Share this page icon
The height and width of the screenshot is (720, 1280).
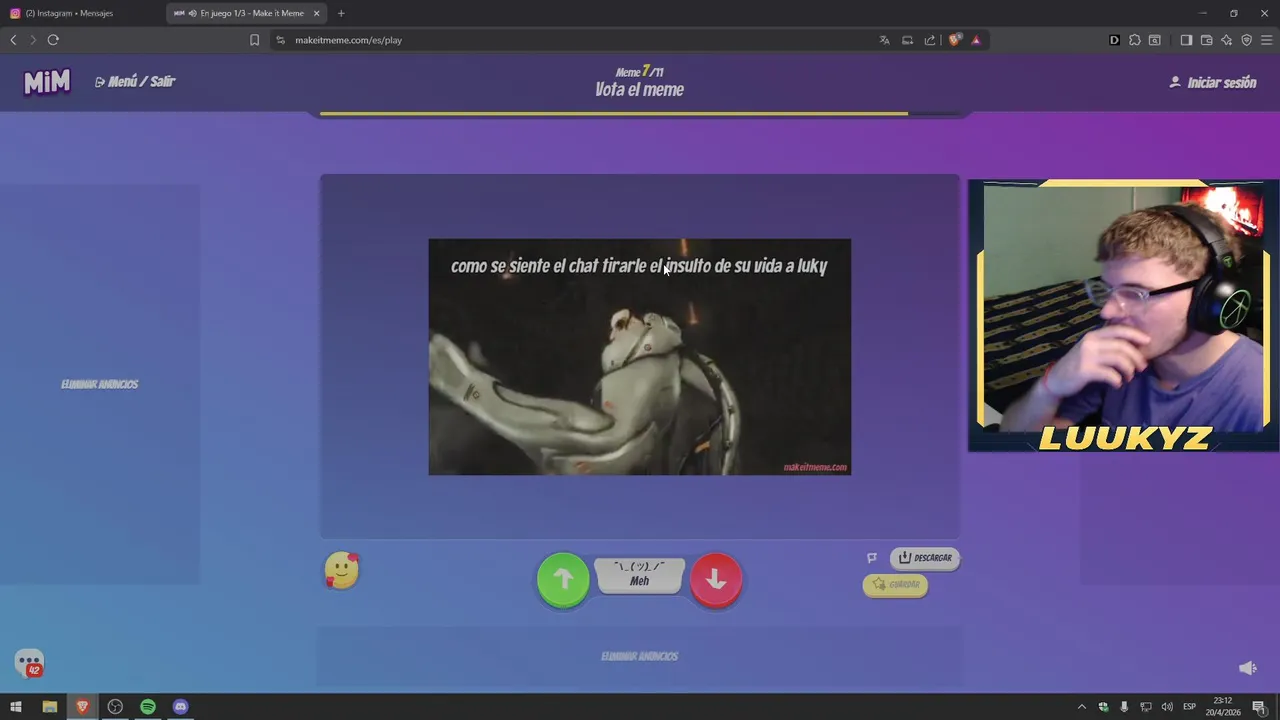[x=930, y=40]
